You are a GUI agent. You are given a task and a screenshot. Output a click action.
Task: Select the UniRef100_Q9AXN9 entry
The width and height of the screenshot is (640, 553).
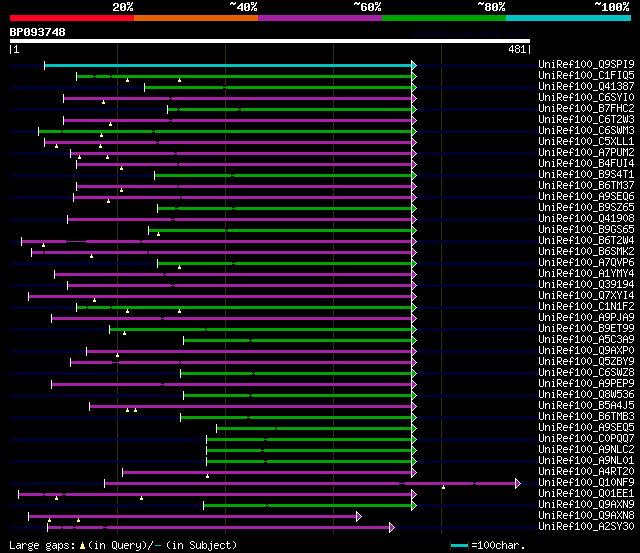(586, 504)
